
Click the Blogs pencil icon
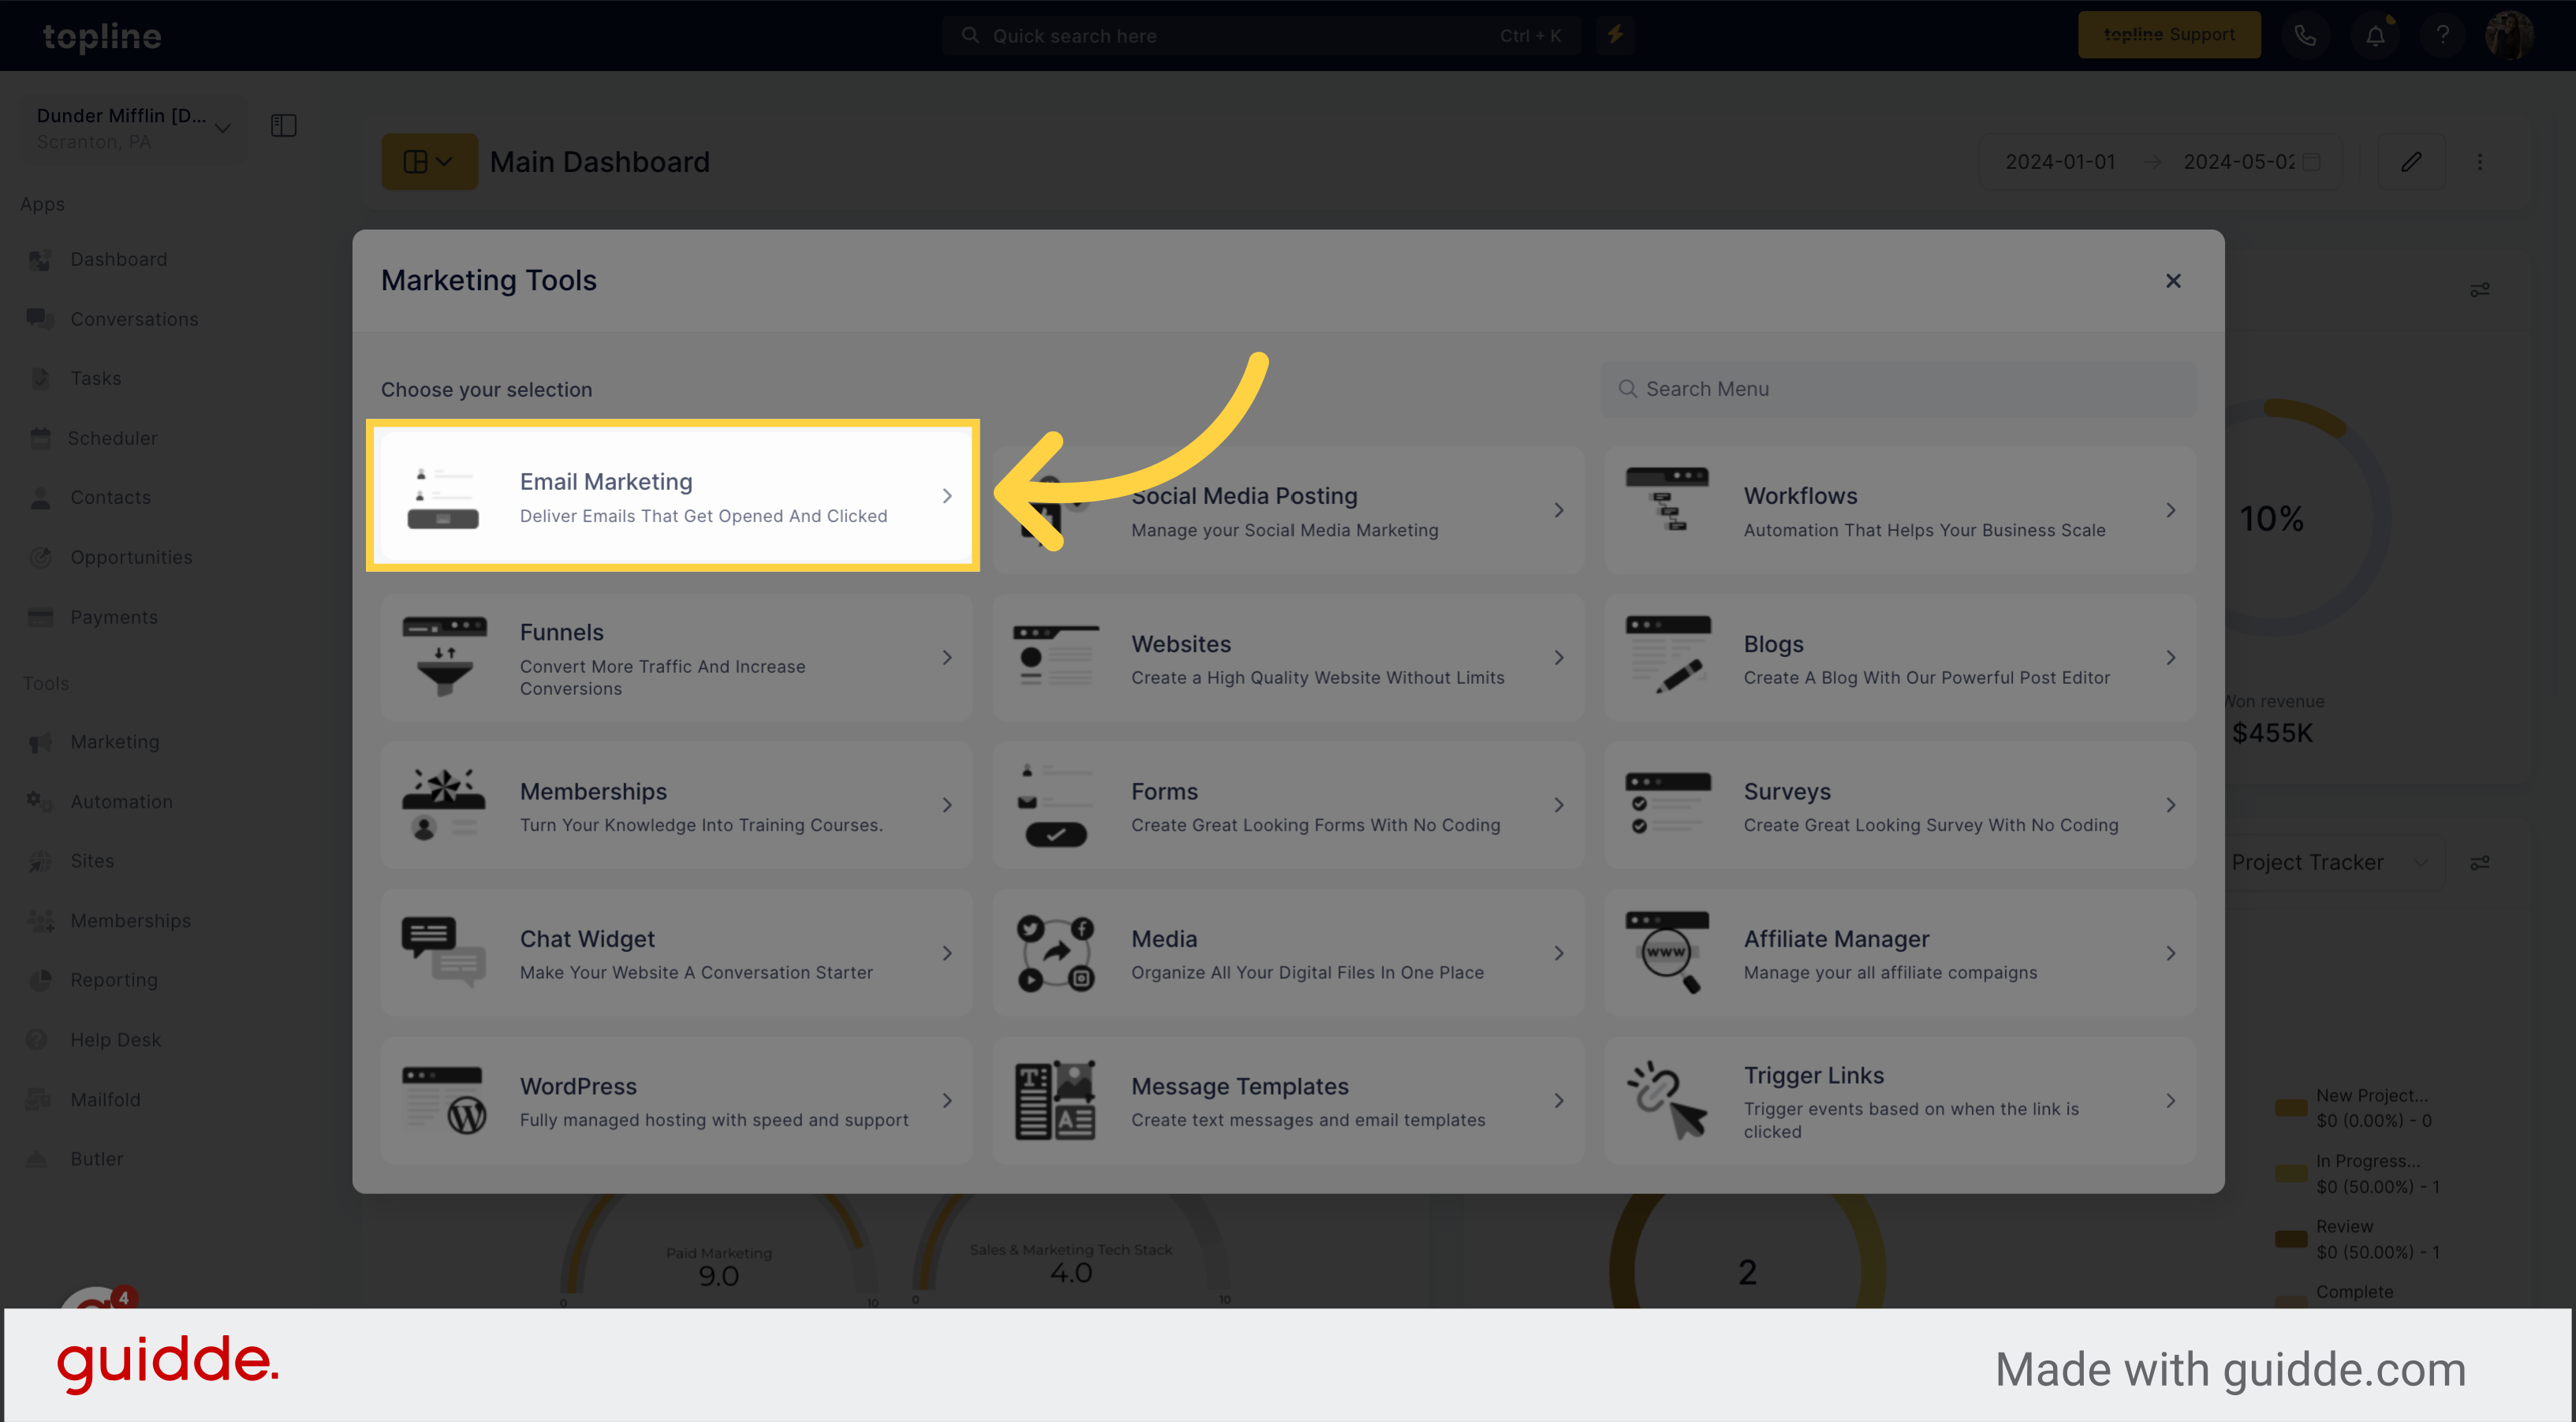click(x=1667, y=655)
